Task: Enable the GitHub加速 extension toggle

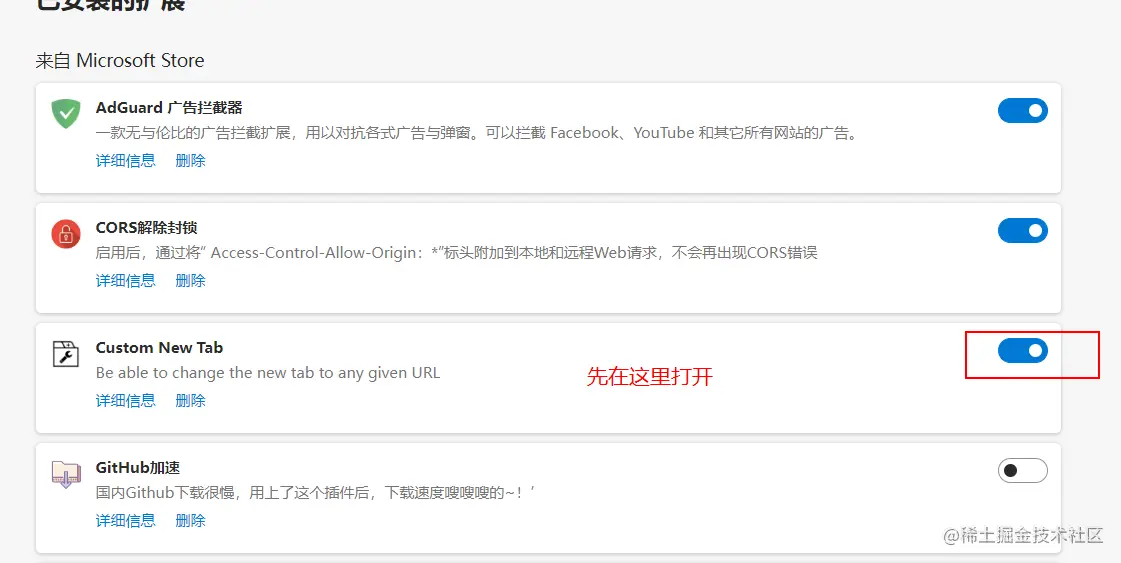Action: tap(1022, 471)
